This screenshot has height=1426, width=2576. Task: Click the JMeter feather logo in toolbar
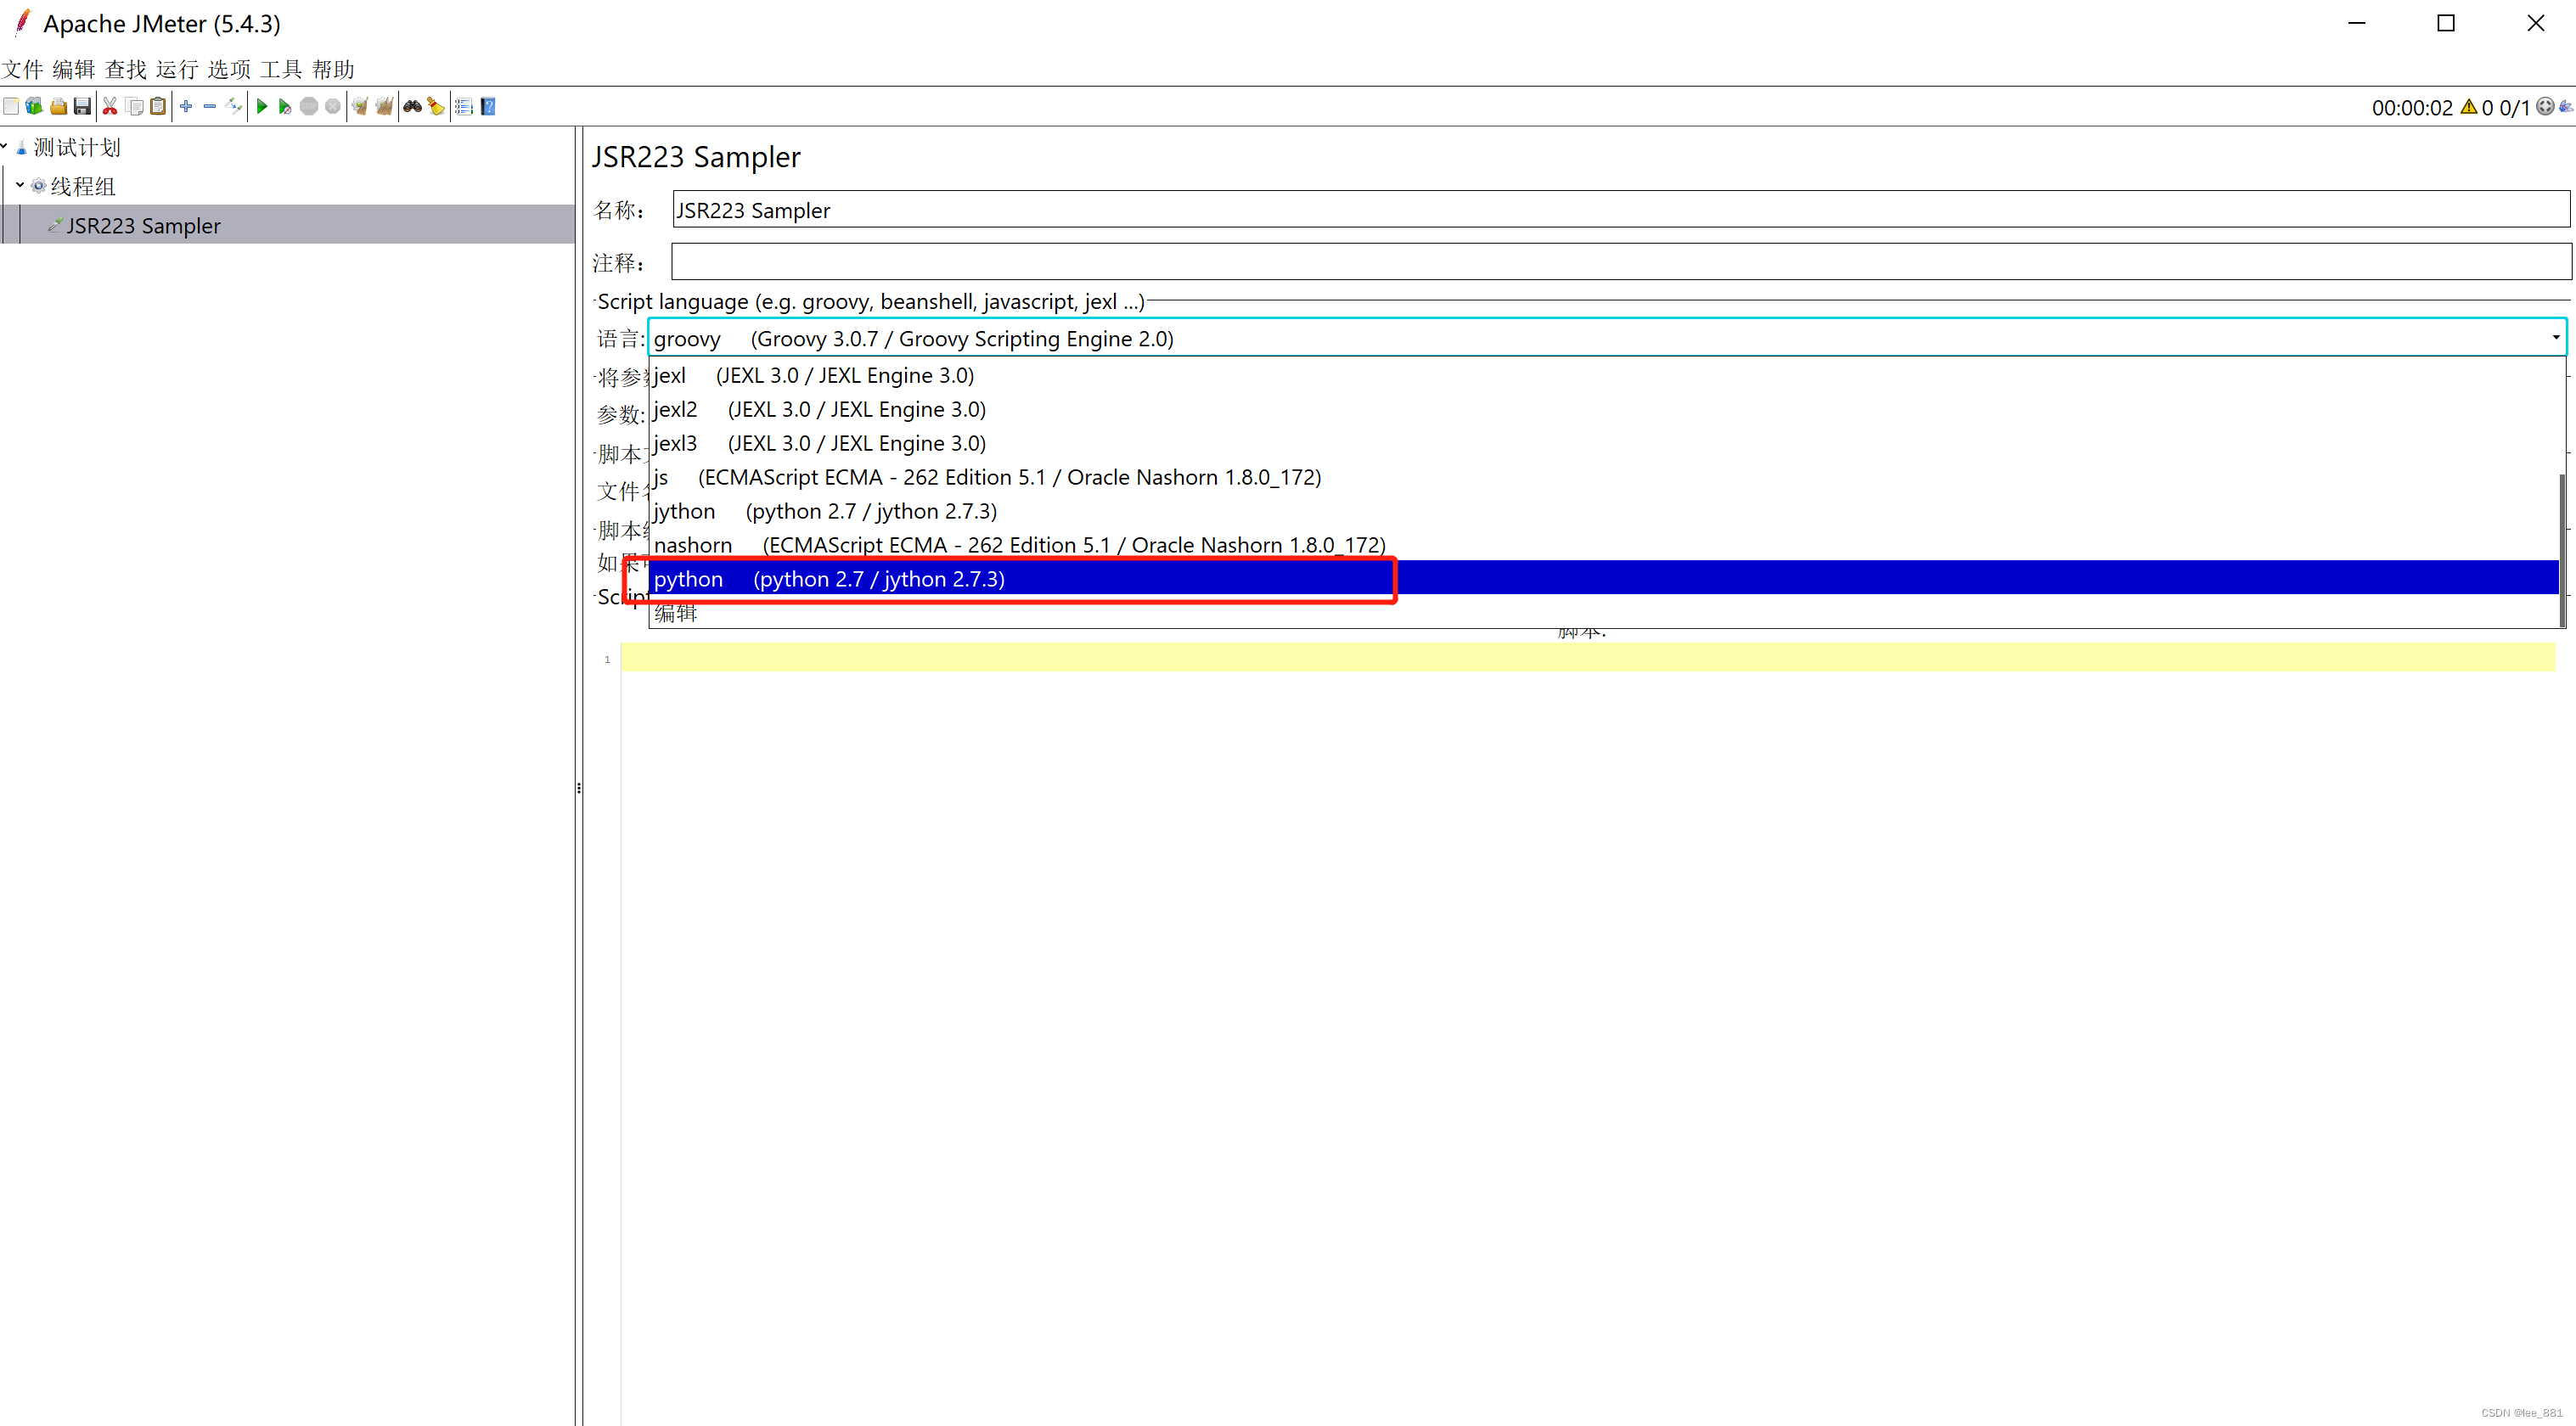(2567, 107)
